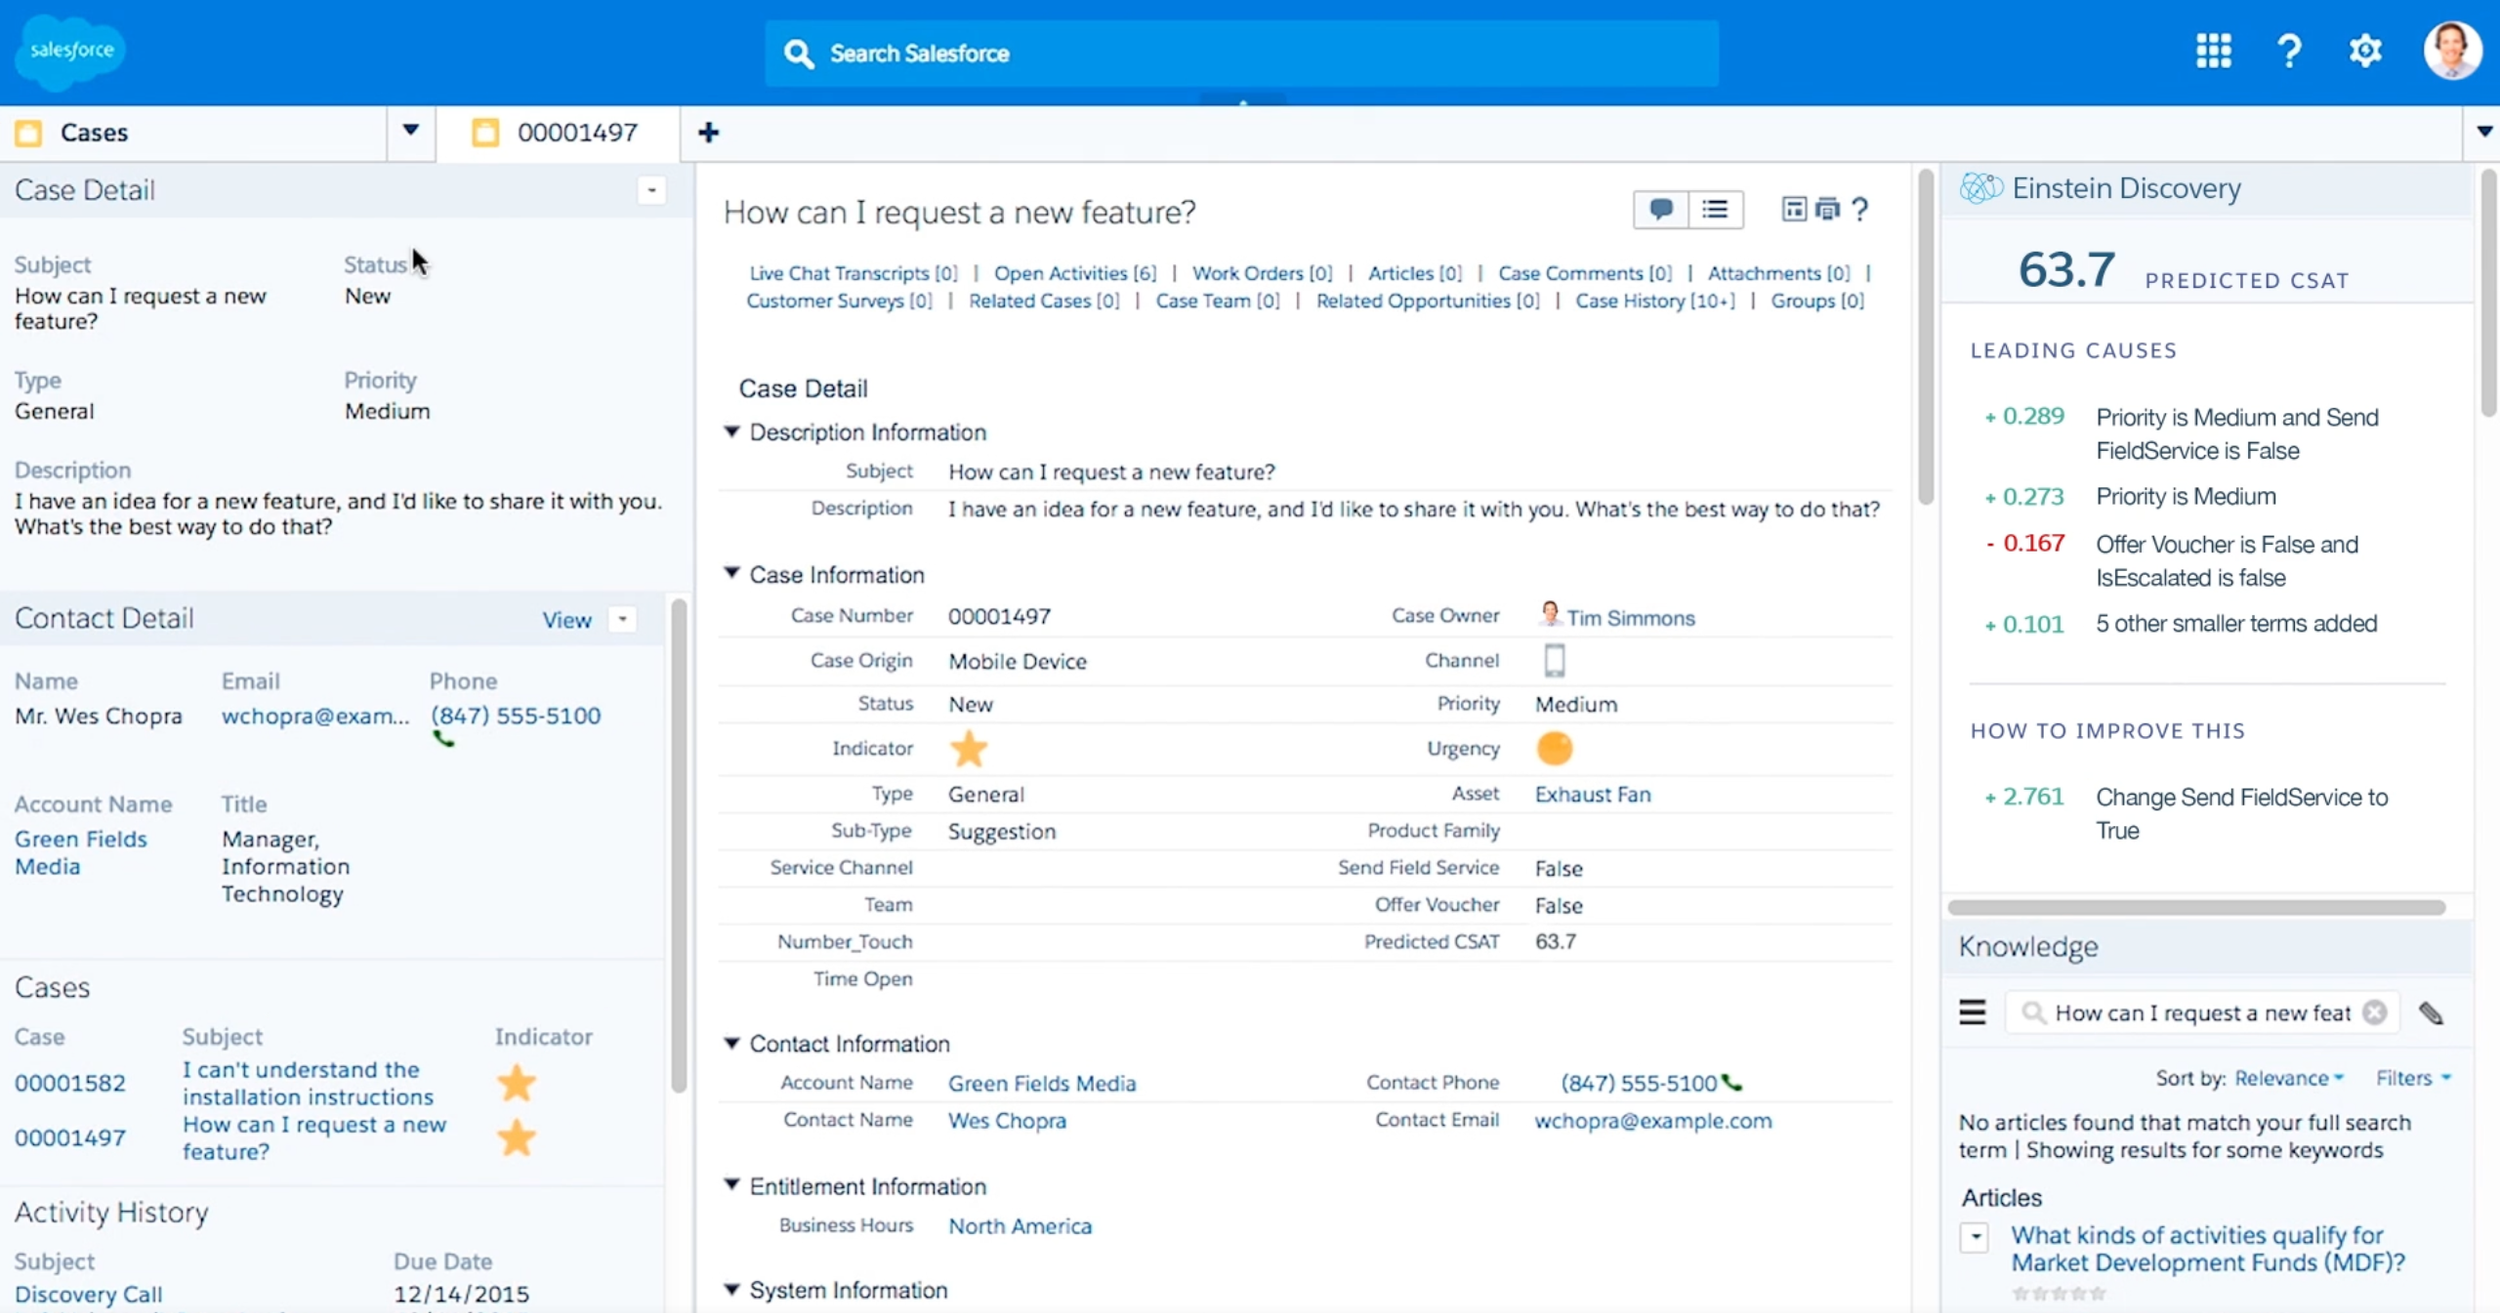Open Case Comments [0] link
Viewport: 2500px width, 1313px height.
click(x=1584, y=273)
